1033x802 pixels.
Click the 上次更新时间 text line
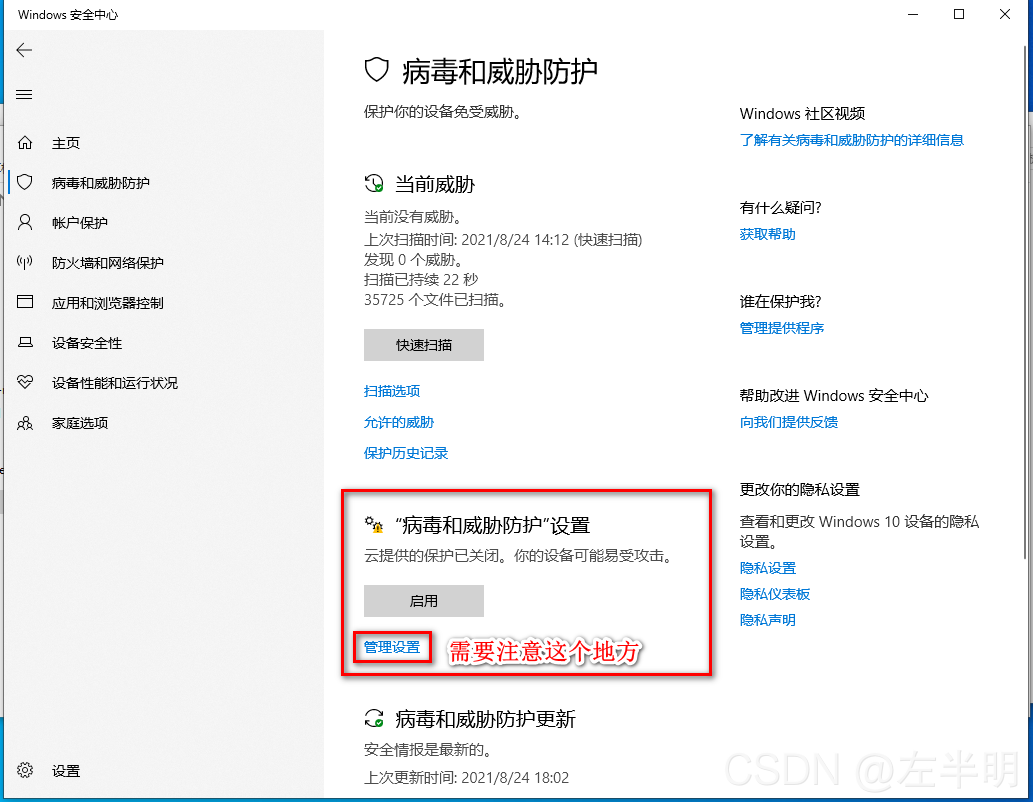point(466,778)
